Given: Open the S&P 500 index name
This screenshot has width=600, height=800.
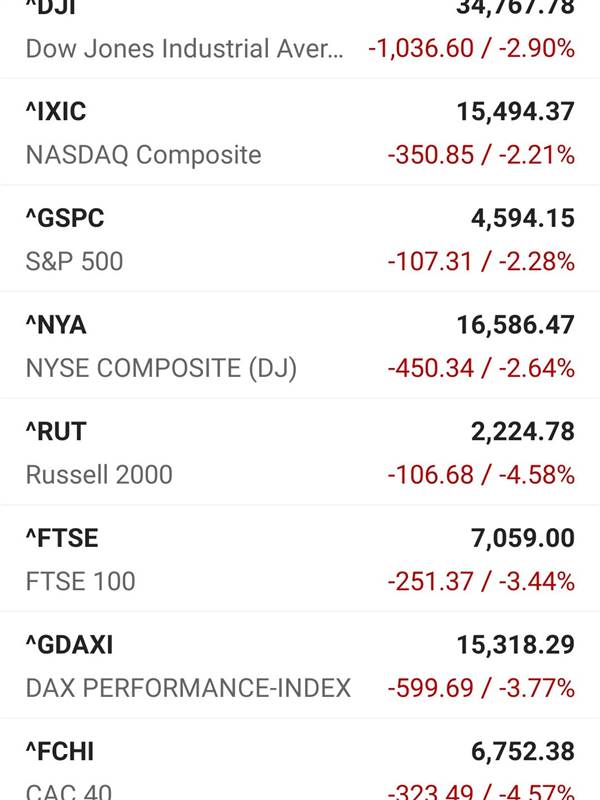Looking at the screenshot, I should pyautogui.click(x=74, y=261).
